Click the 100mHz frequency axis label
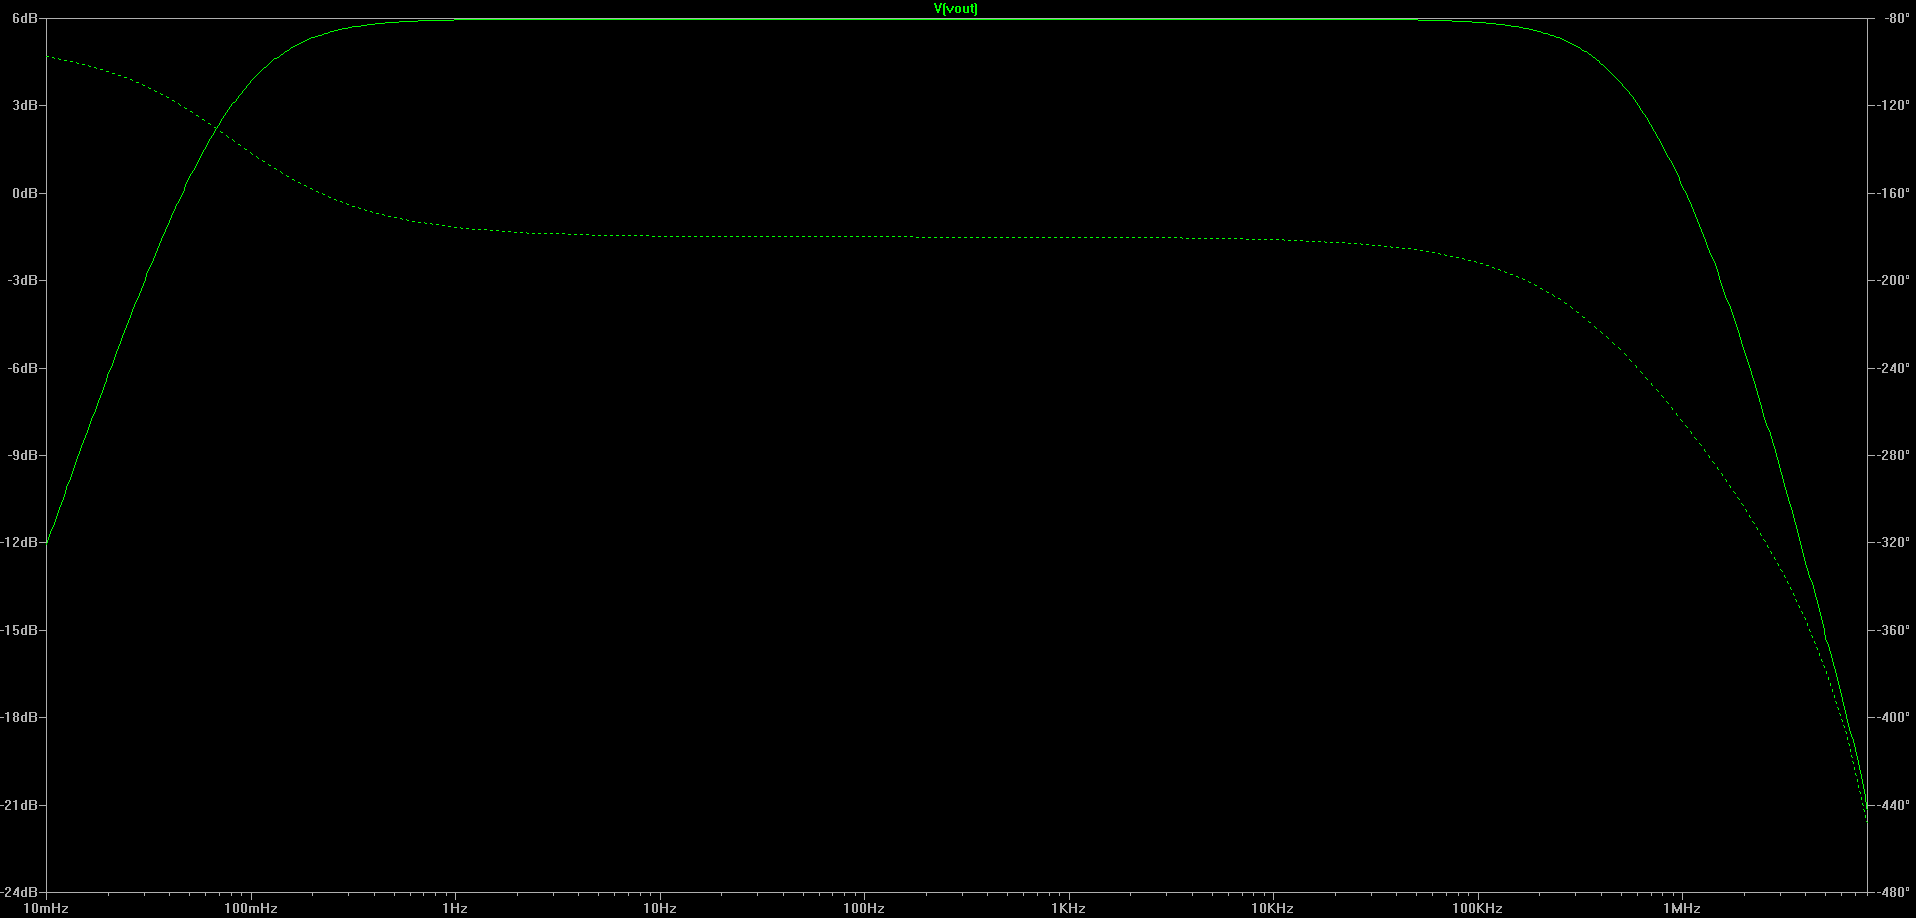1916x918 pixels. click(251, 908)
